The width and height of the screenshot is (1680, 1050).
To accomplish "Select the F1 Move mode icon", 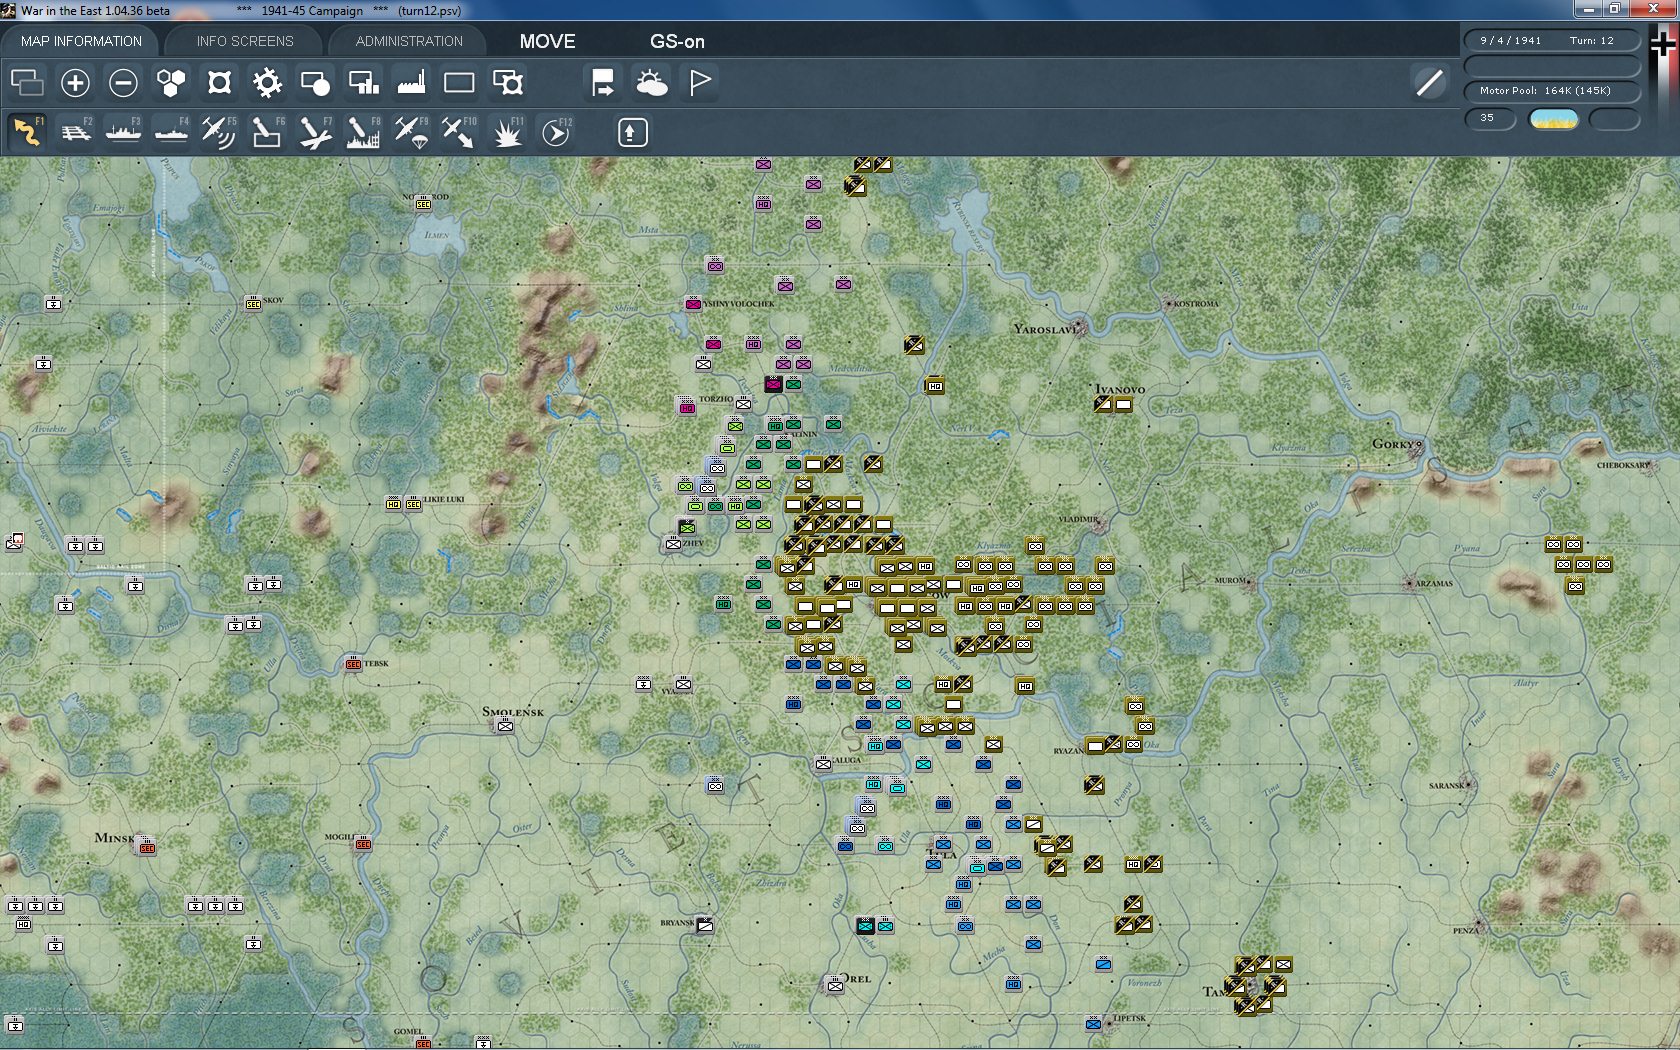I will click(x=27, y=132).
